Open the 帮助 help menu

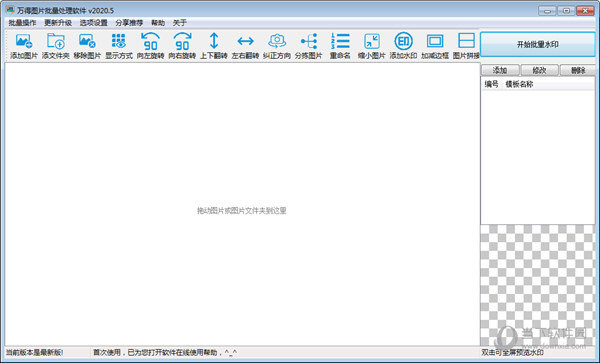[158, 23]
